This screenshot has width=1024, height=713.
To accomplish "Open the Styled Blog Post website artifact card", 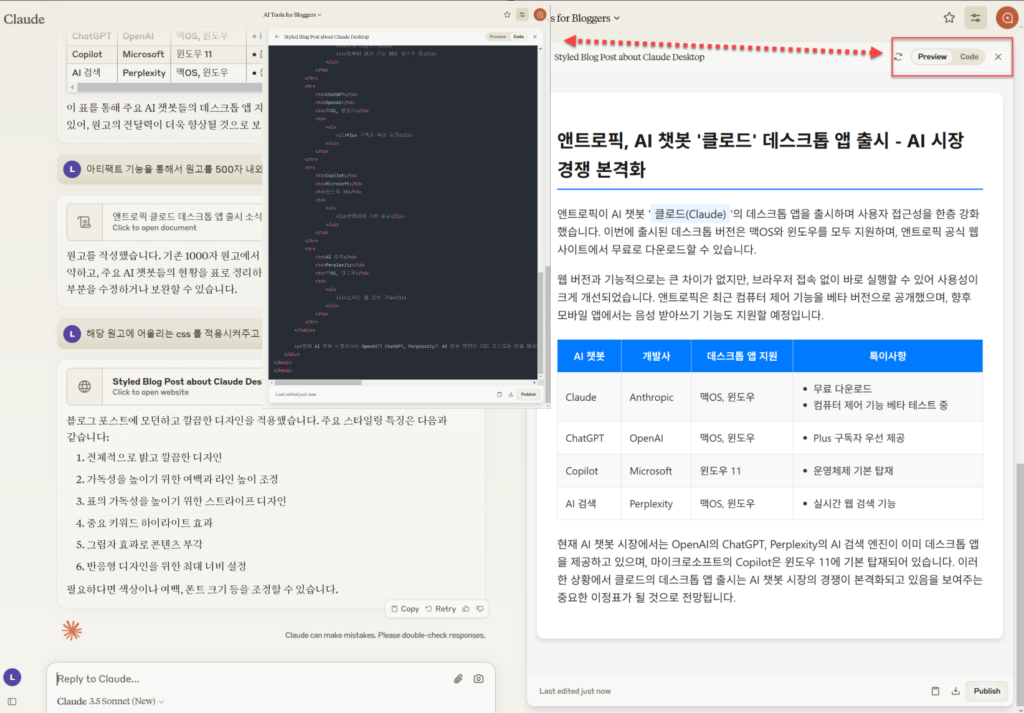I will 164,386.
